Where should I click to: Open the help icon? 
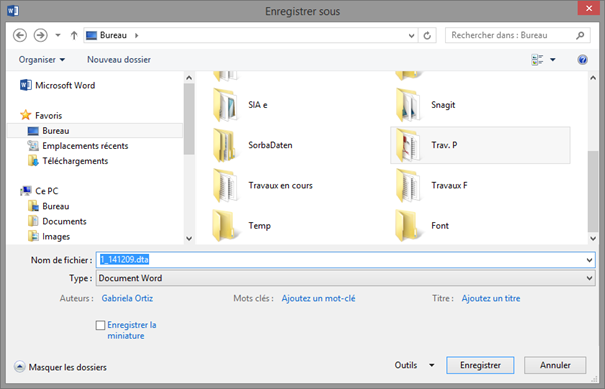pos(582,60)
